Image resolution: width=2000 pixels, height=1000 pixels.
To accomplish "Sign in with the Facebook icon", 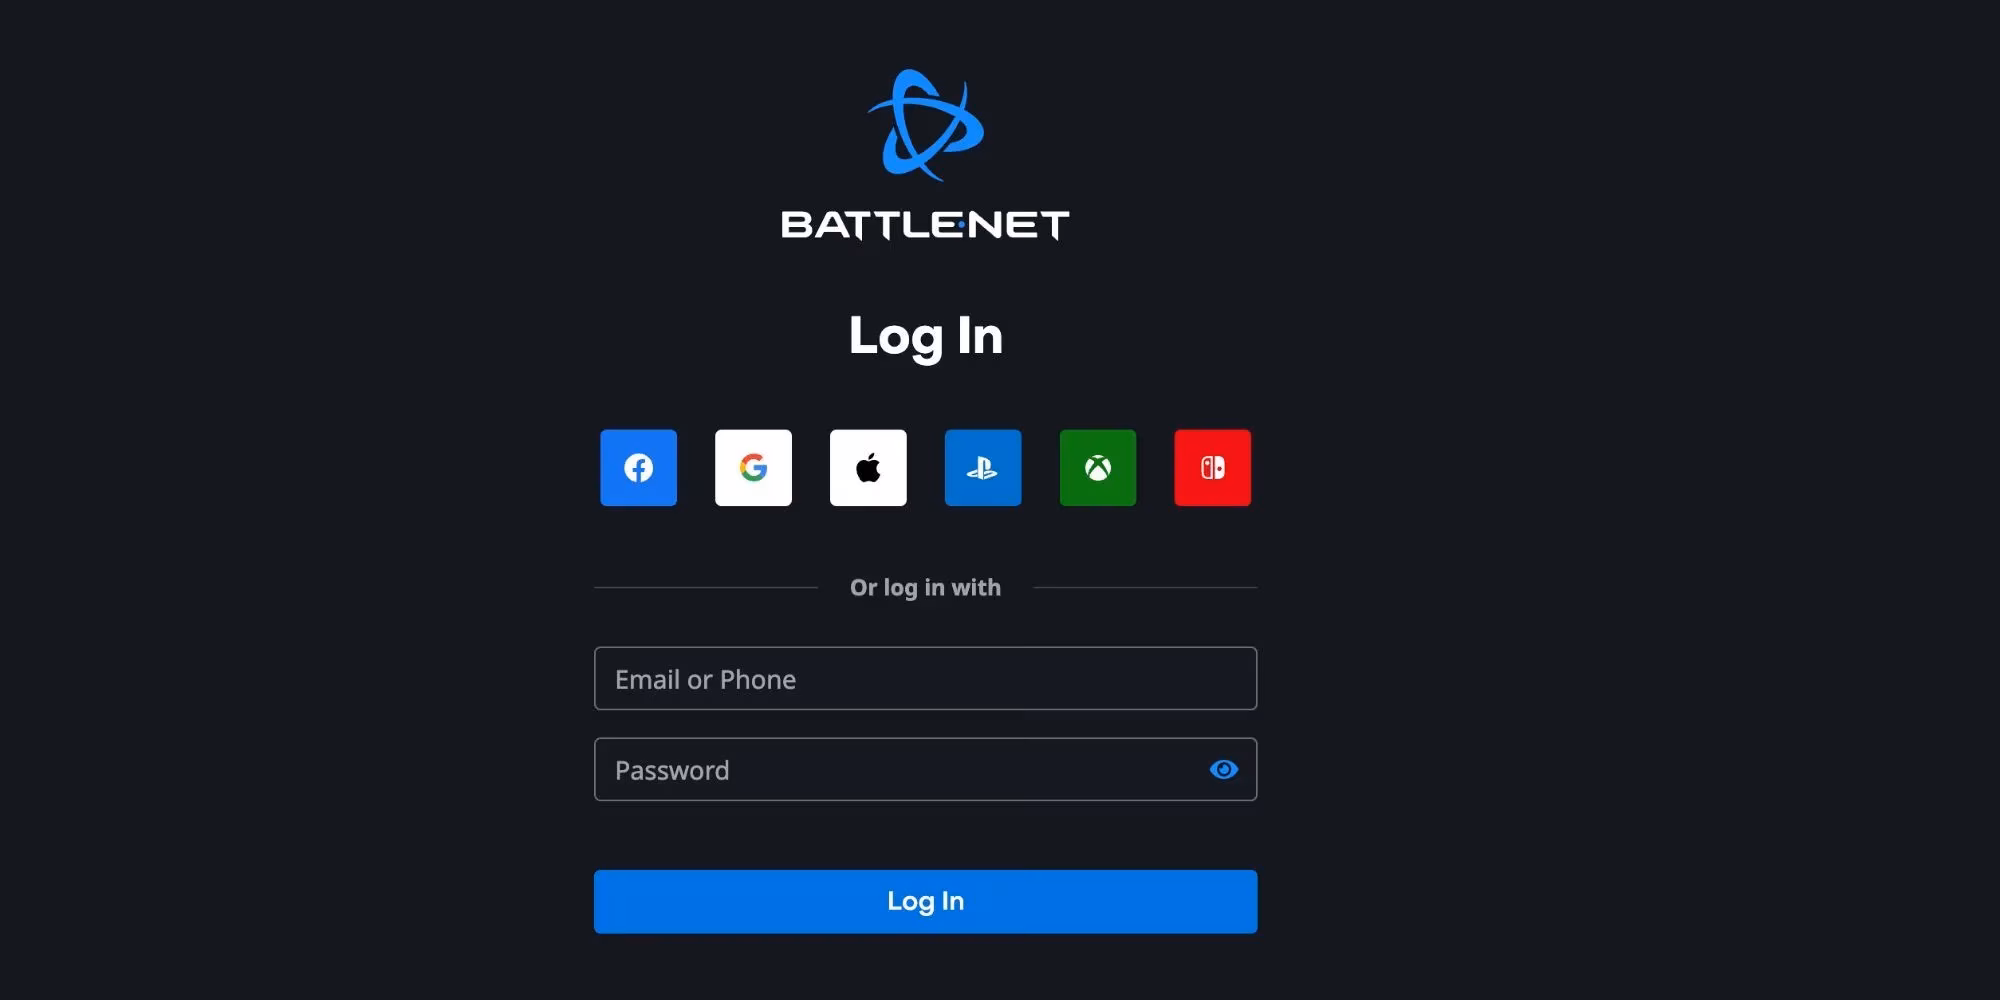I will tap(638, 468).
